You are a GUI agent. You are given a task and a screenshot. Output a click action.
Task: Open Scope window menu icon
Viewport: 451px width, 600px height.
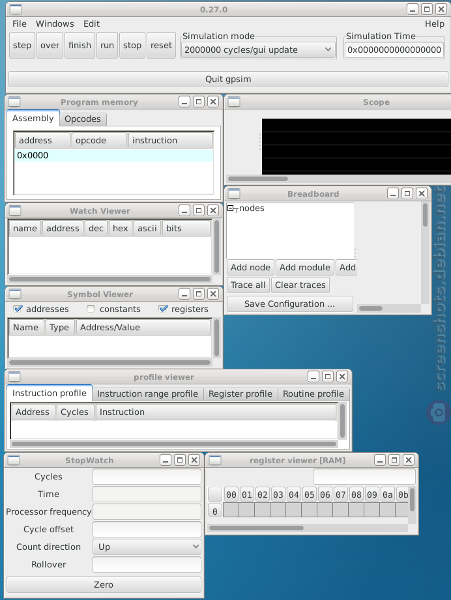click(234, 102)
